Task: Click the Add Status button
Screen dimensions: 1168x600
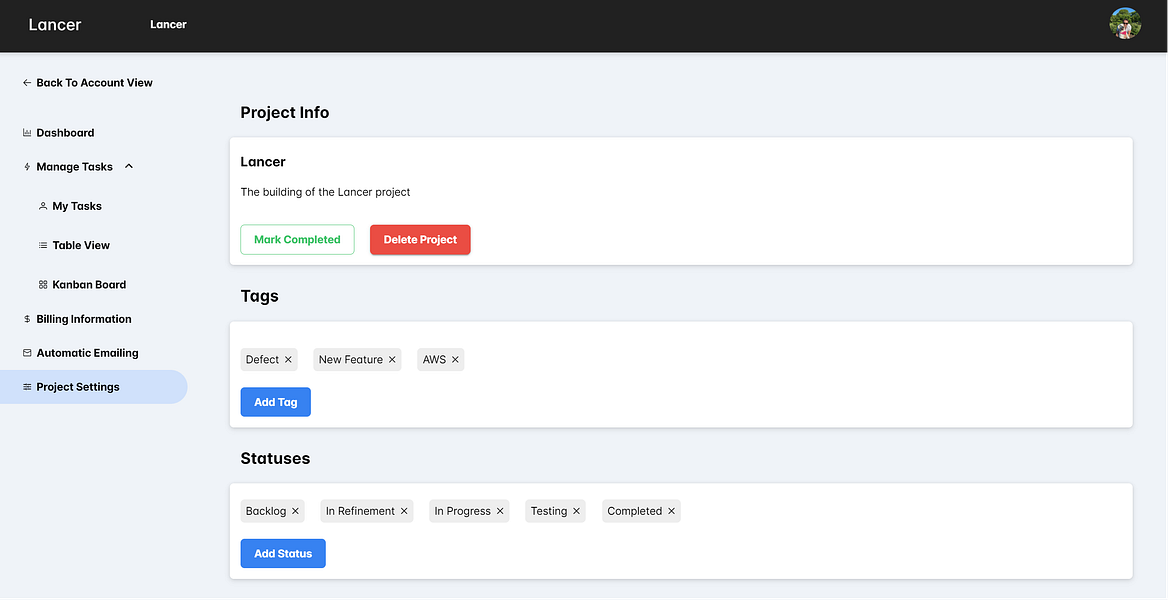Action: coord(283,554)
